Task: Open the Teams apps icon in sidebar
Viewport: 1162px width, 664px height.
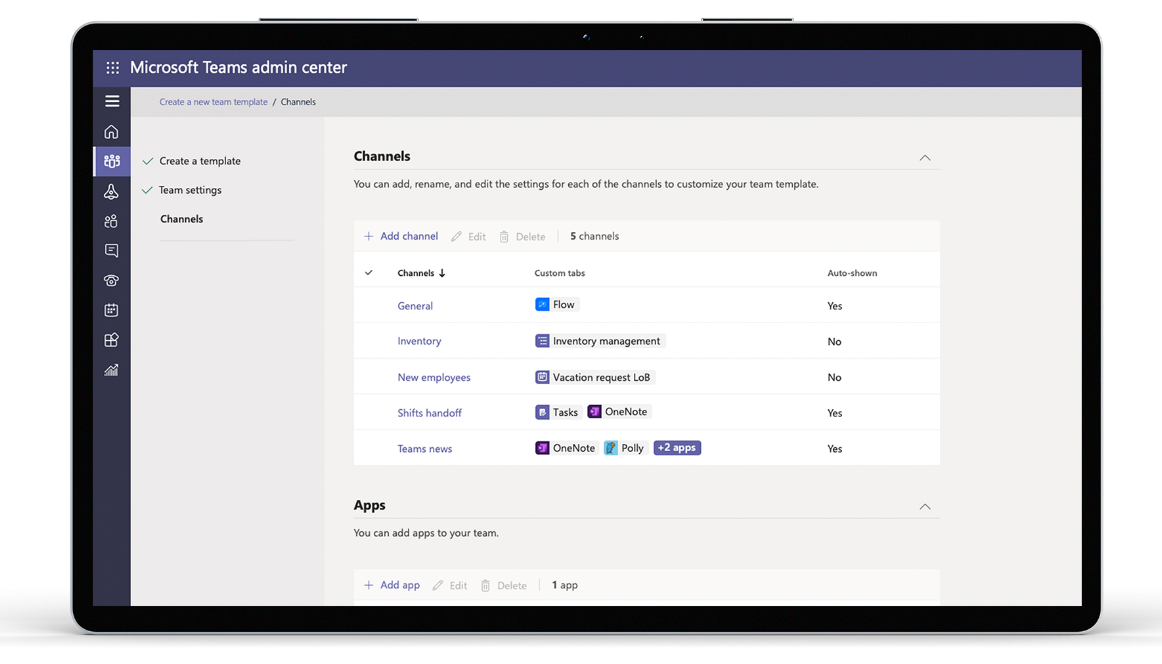Action: click(x=111, y=340)
